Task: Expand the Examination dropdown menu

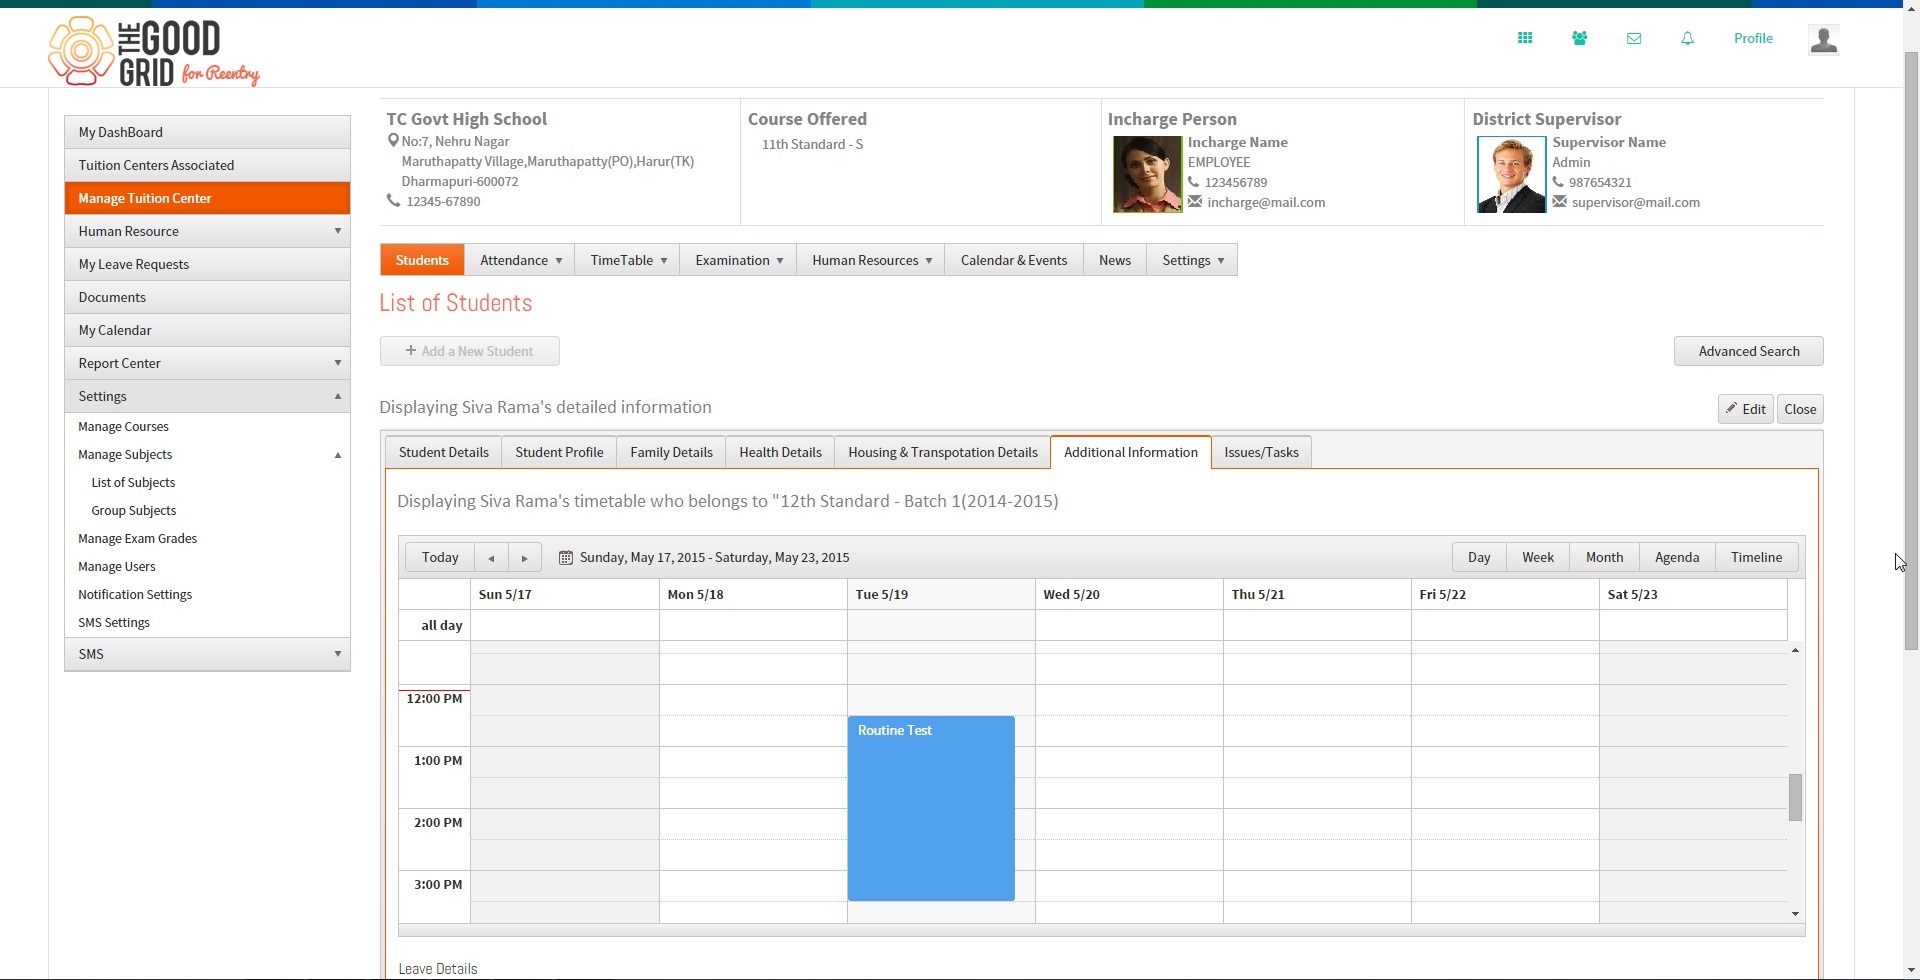Action: 738,260
